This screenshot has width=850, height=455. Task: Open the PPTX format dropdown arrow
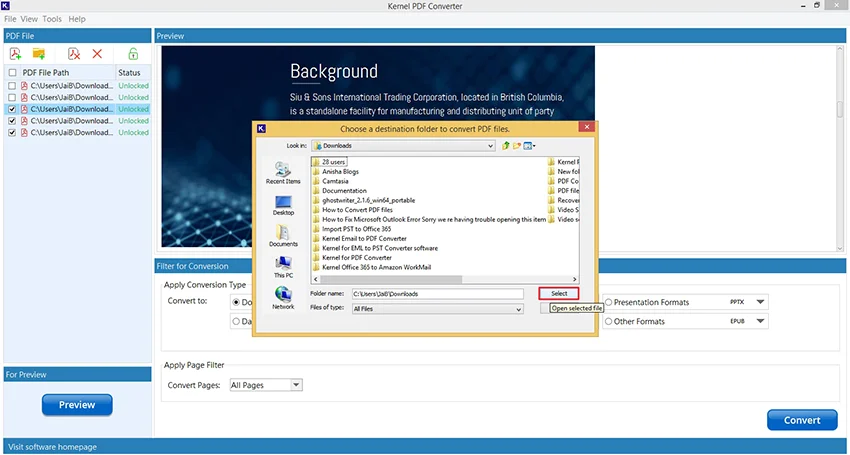pyautogui.click(x=760, y=302)
